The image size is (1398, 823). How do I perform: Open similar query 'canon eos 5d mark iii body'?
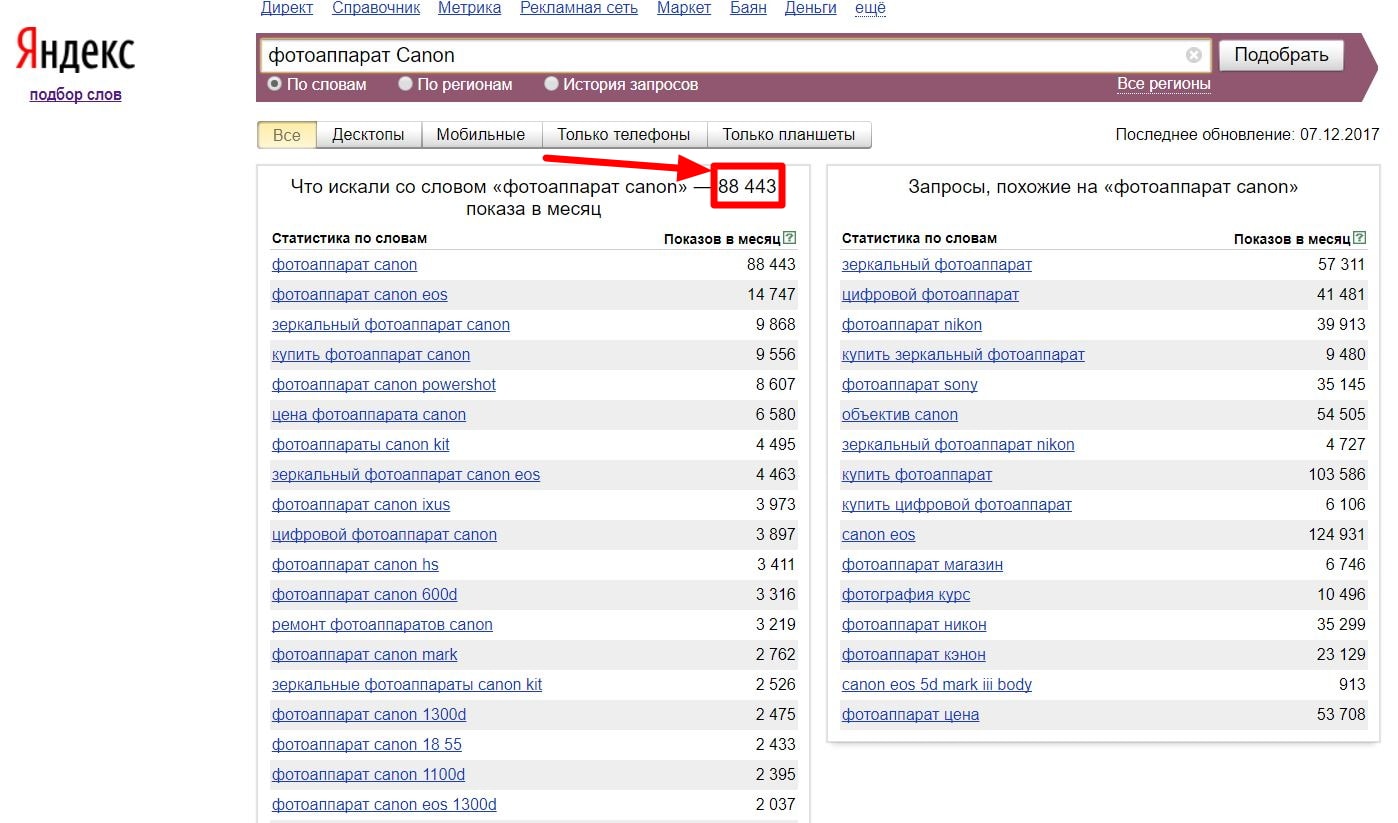[x=937, y=685]
